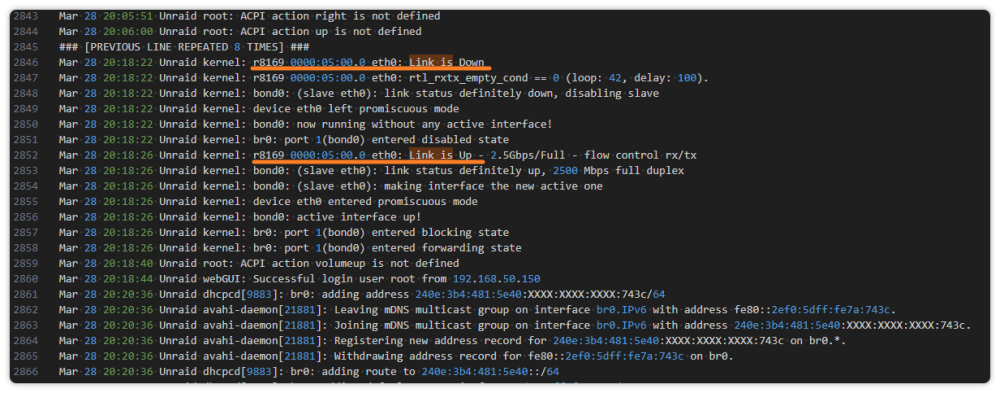
Task: Click line number 2843 in gutter
Action: (26, 16)
